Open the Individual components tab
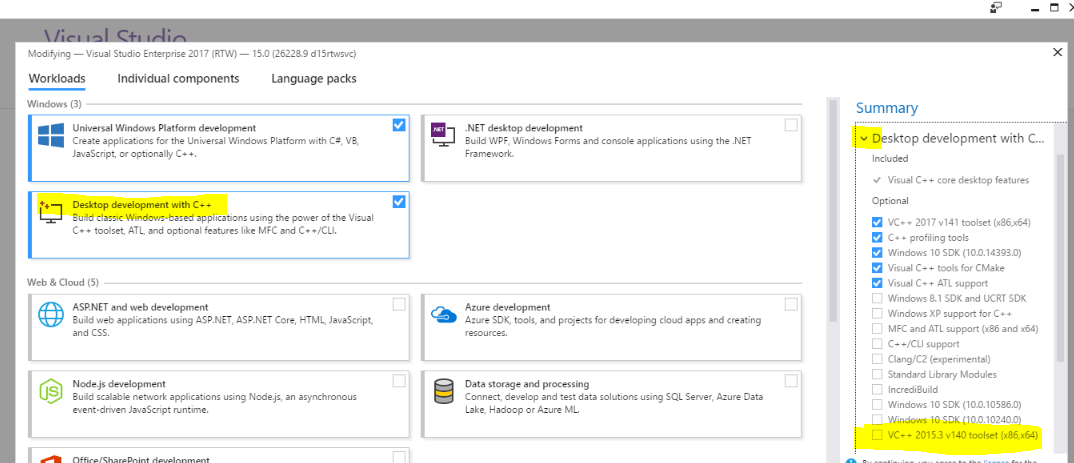The width and height of the screenshot is (1074, 463). (178, 79)
